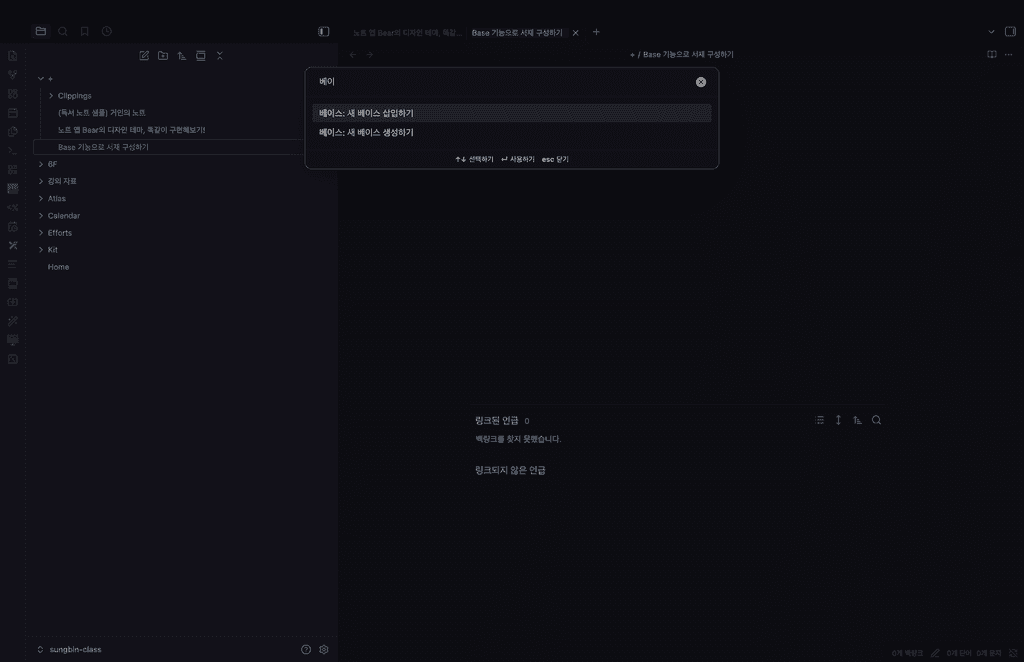Expand the Atlas folder
1024x662 pixels.
click(40, 198)
